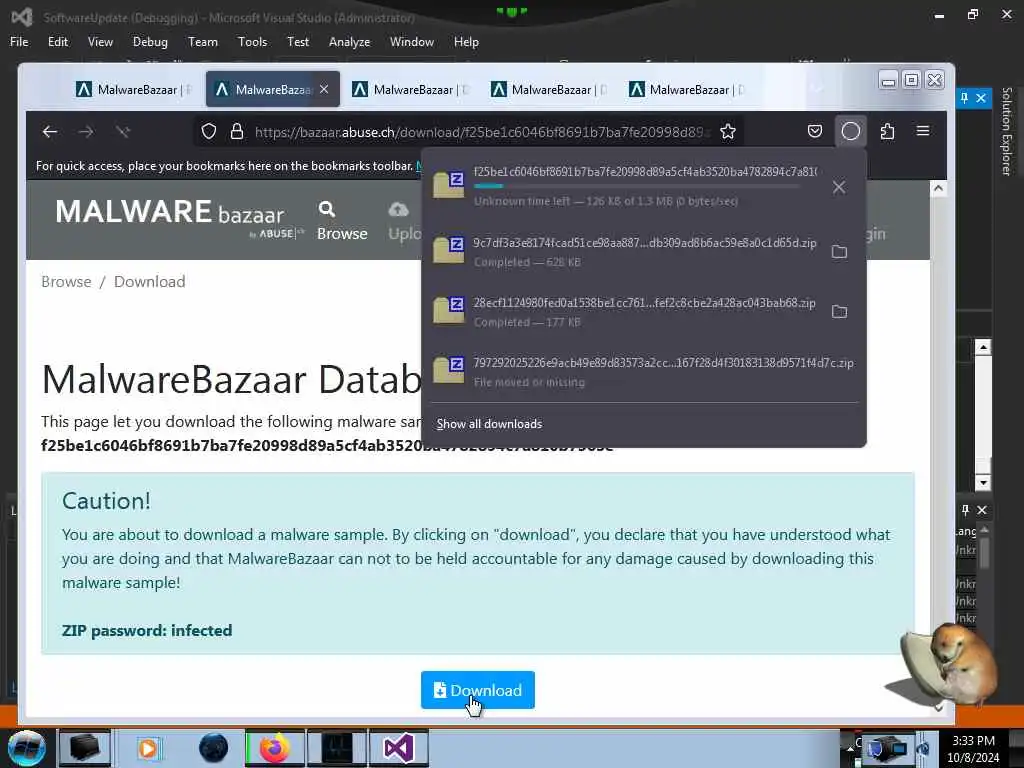
Task: Open the Windows Start orb
Action: [x=26, y=748]
